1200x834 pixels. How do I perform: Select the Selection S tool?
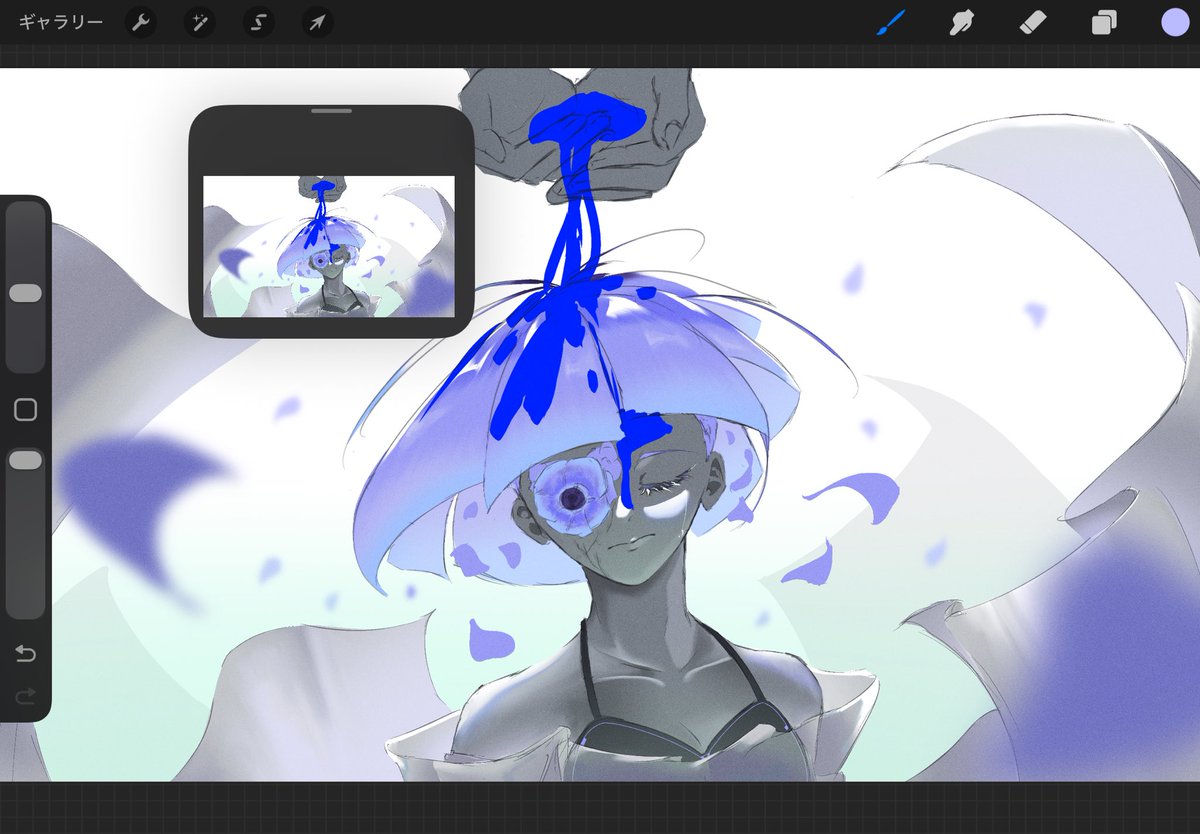pyautogui.click(x=259, y=22)
